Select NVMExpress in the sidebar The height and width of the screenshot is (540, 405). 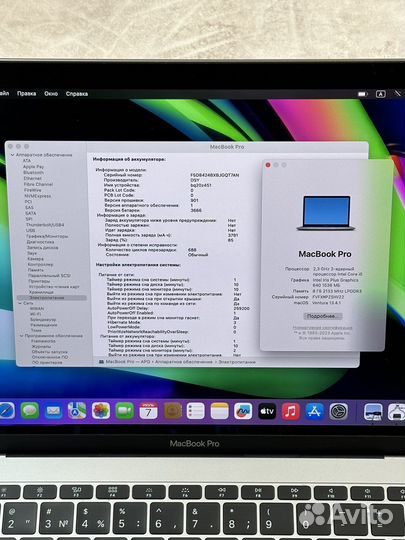(x=38, y=196)
